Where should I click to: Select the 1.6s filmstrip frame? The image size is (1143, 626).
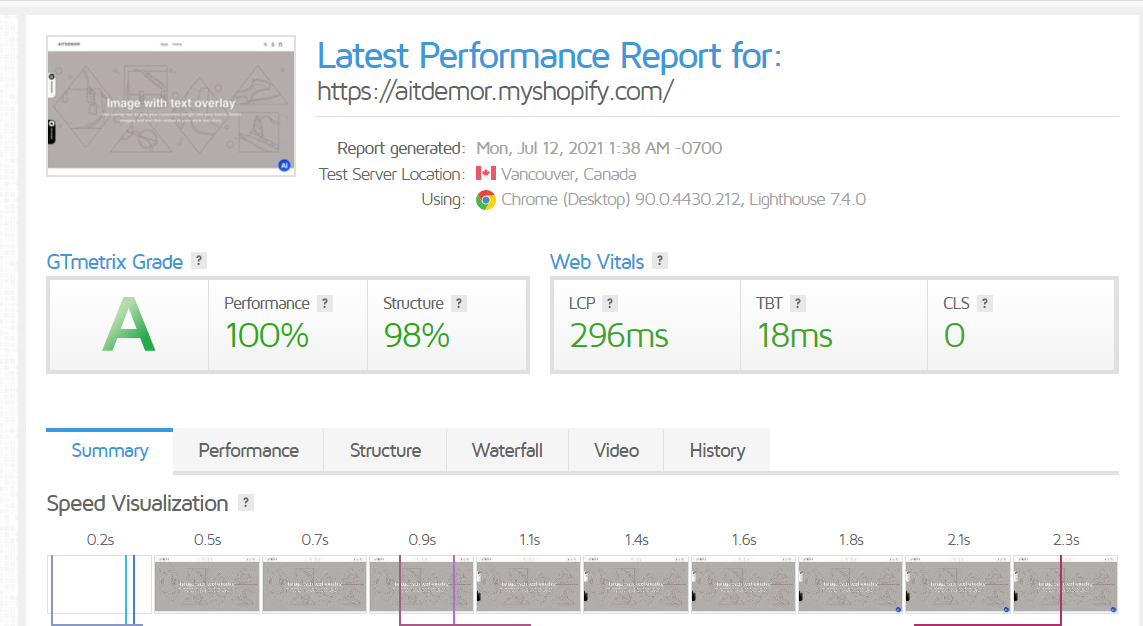(x=743, y=584)
